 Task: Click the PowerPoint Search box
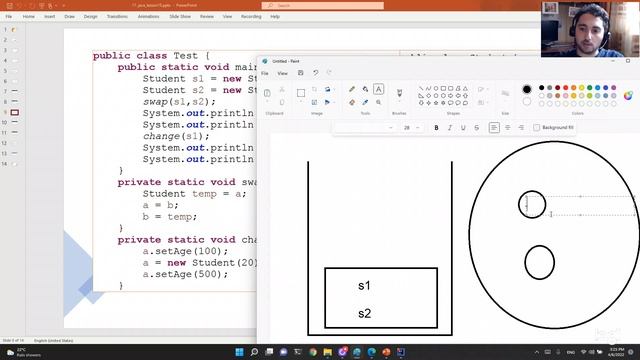322,5
